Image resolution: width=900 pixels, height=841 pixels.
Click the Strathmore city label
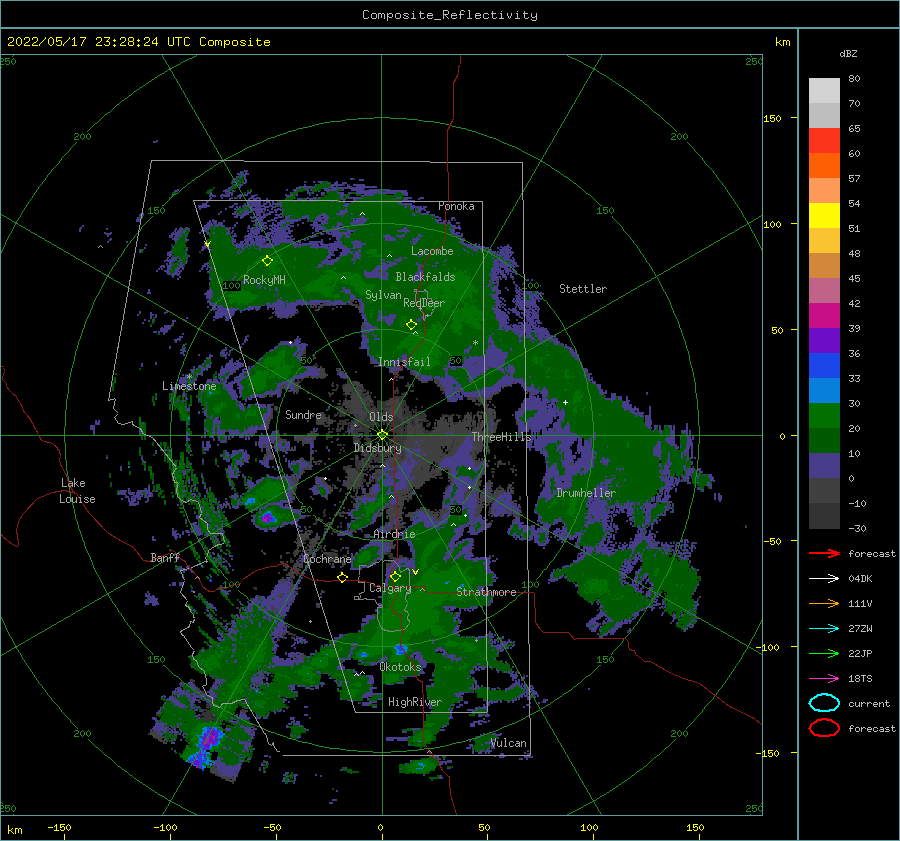click(486, 592)
